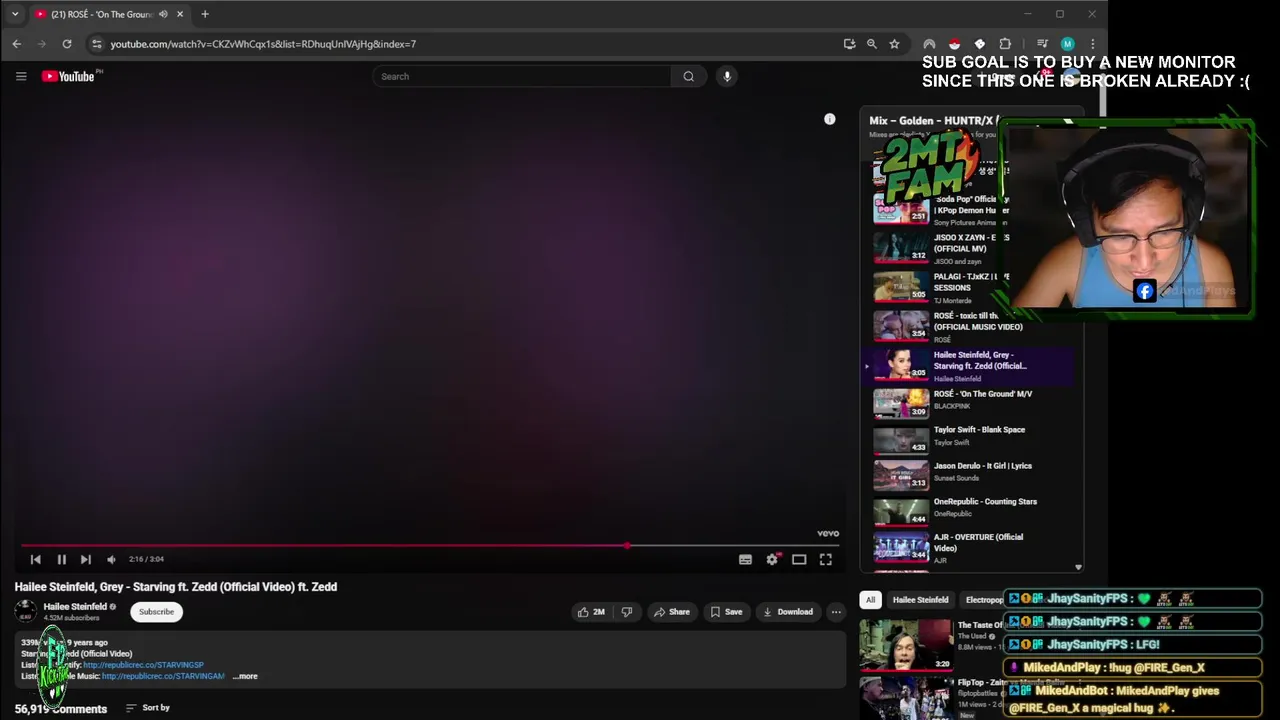
Task: Play OneRepublic - Counting Stars
Action: [967, 510]
